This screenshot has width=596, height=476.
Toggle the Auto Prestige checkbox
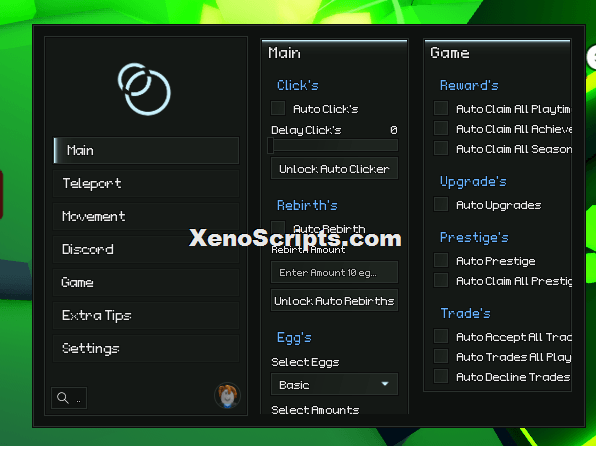pyautogui.click(x=441, y=260)
